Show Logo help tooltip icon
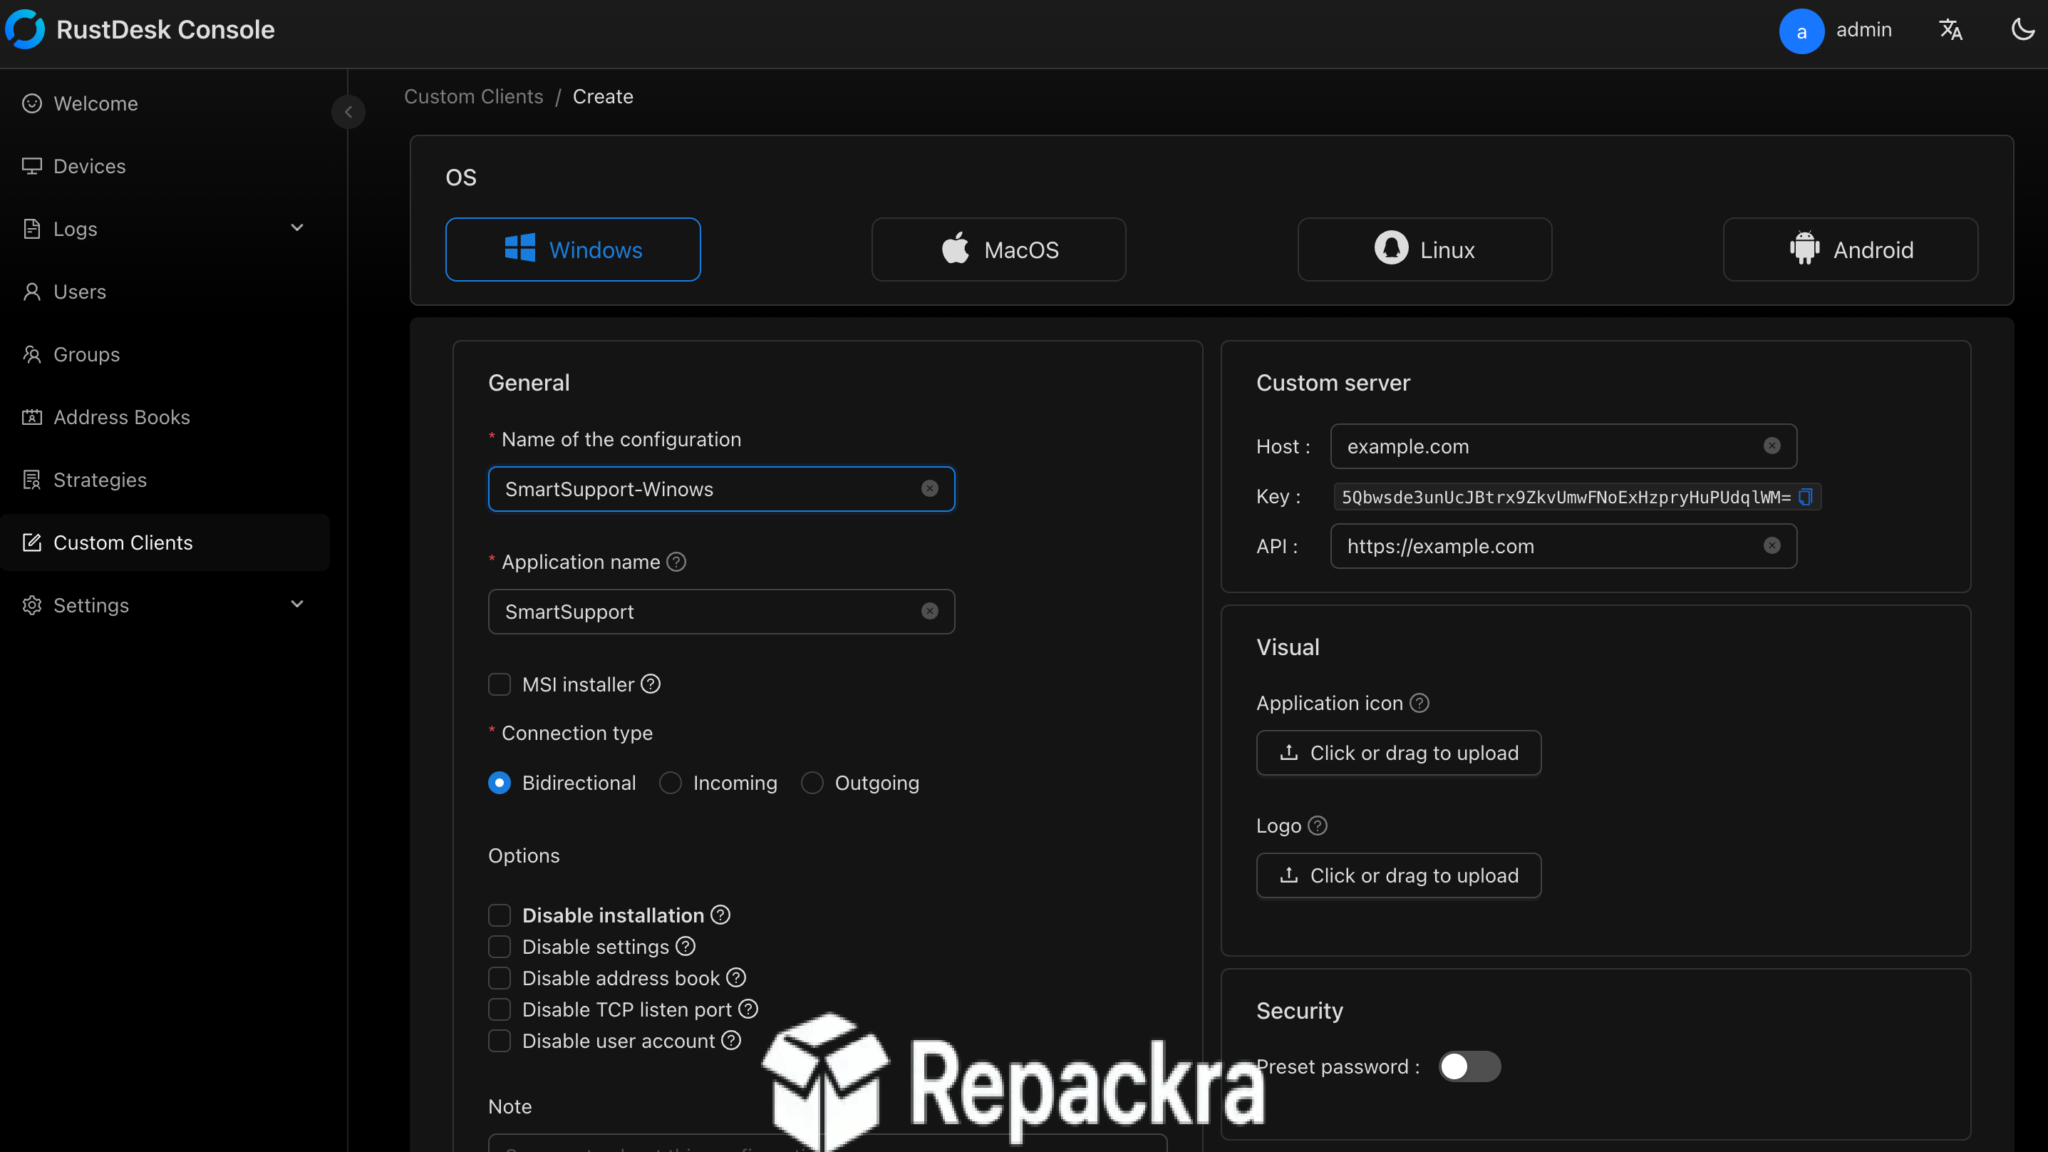 (1318, 826)
